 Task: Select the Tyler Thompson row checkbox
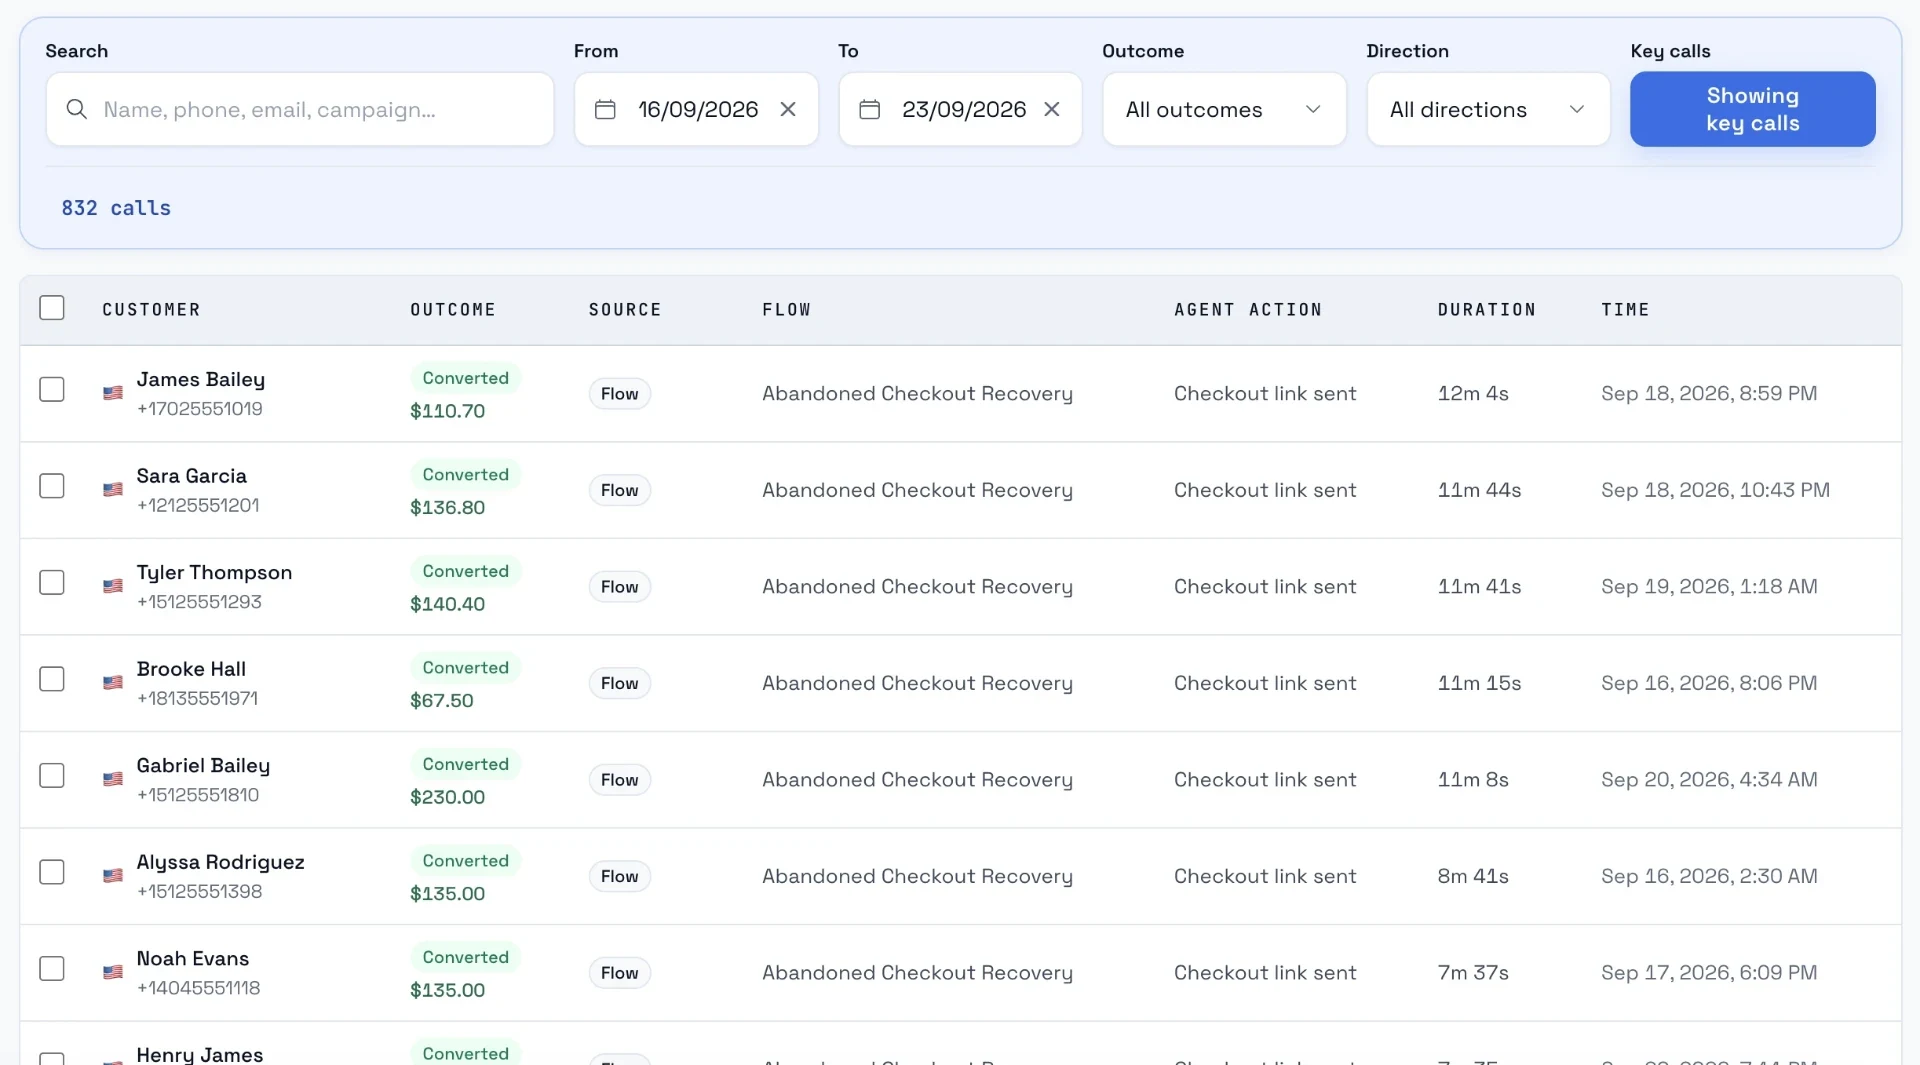tap(52, 582)
